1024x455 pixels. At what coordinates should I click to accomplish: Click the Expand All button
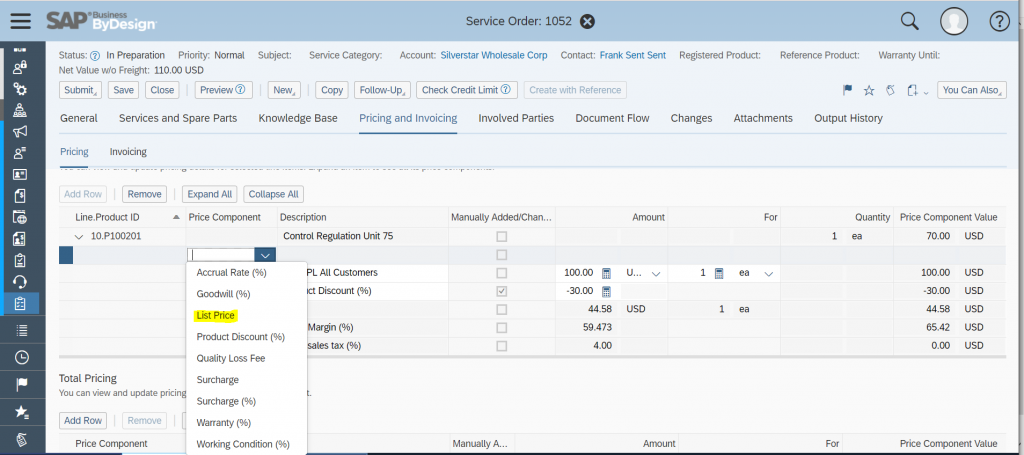point(210,194)
